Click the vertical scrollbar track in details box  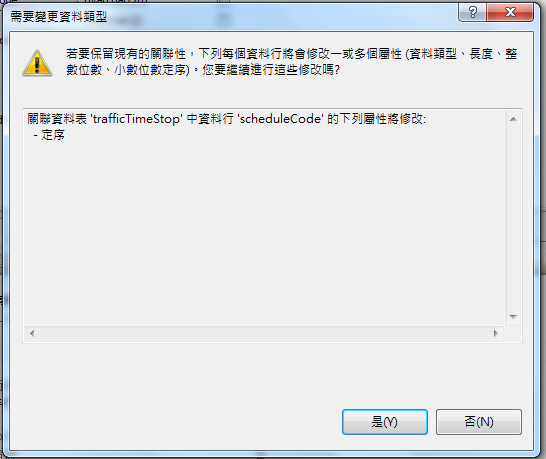pyautogui.click(x=513, y=218)
